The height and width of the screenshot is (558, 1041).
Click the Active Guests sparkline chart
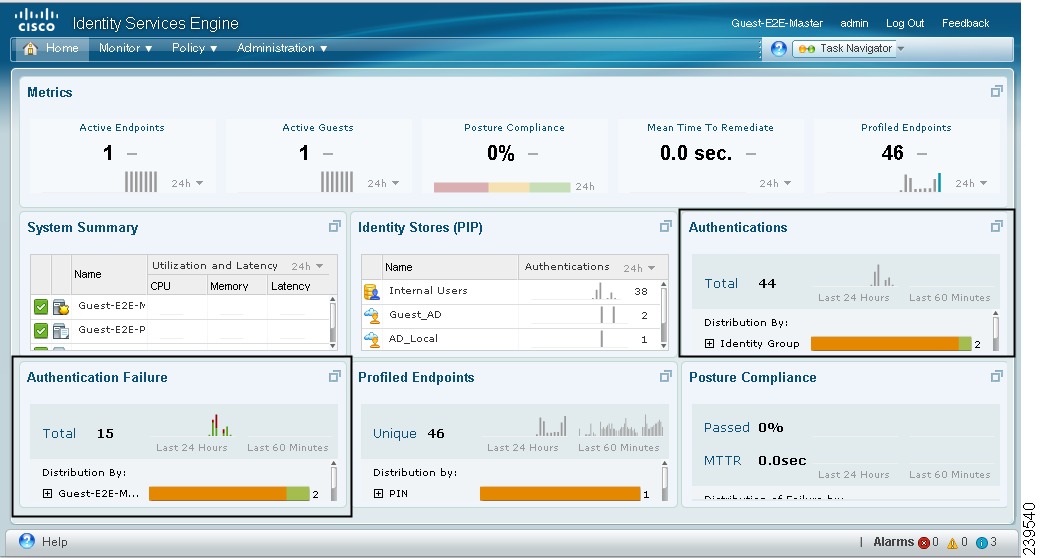tap(337, 181)
